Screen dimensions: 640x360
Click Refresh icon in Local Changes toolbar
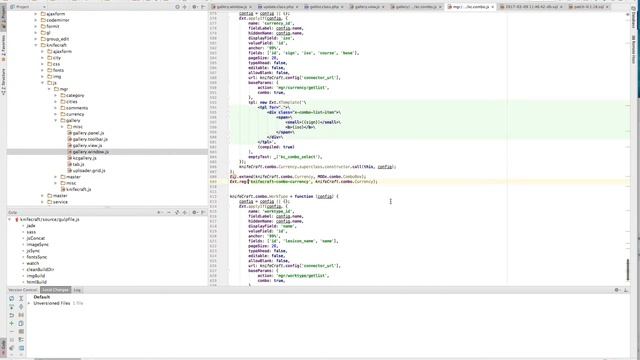(x=11, y=298)
